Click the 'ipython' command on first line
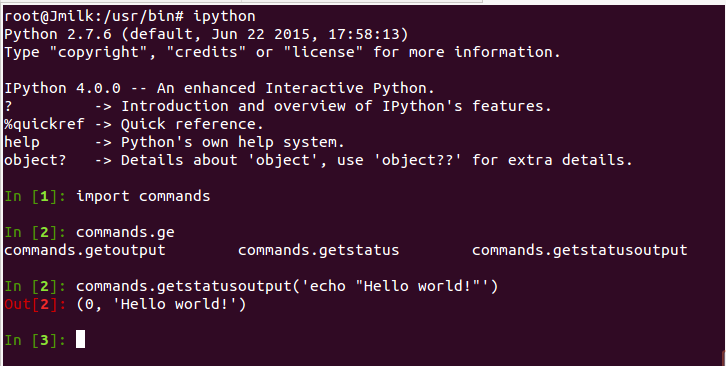 (x=224, y=17)
